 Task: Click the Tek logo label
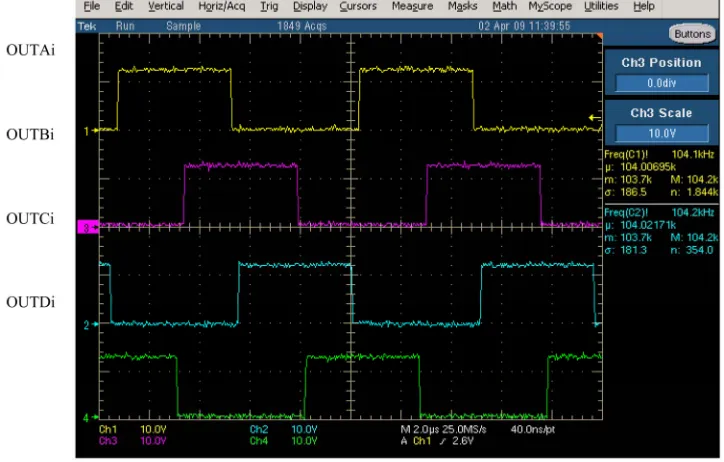[x=87, y=26]
